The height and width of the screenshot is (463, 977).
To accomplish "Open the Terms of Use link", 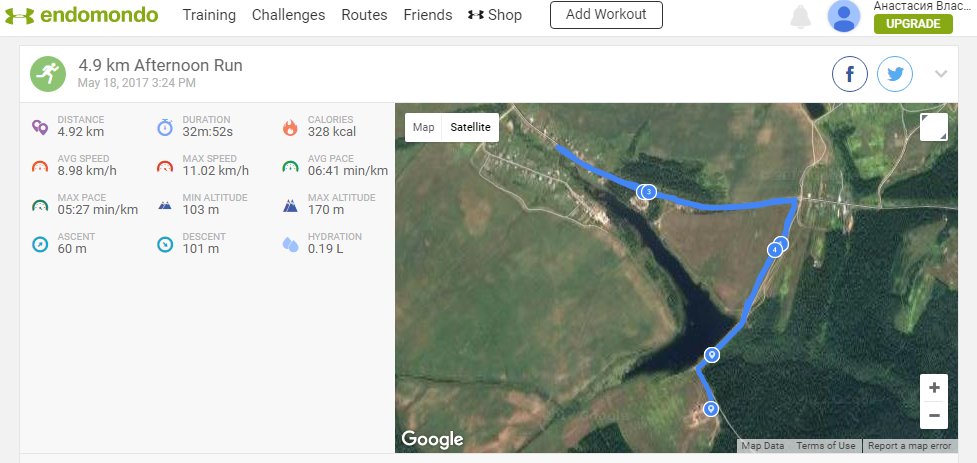I will (x=826, y=446).
